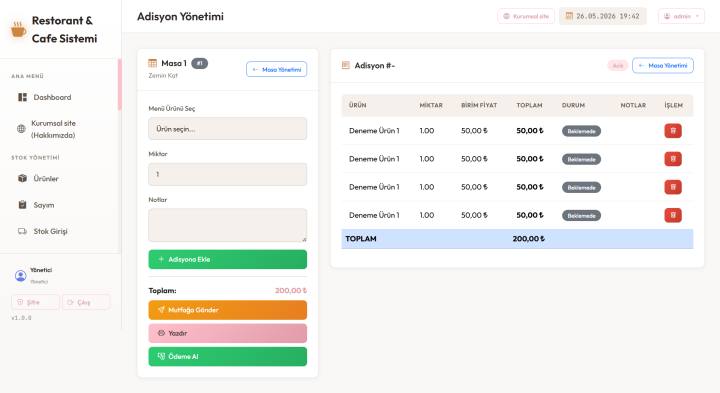Screen dimensions: 720x393
Task: Open Stok Girişi in sidebar
Action: (51, 231)
